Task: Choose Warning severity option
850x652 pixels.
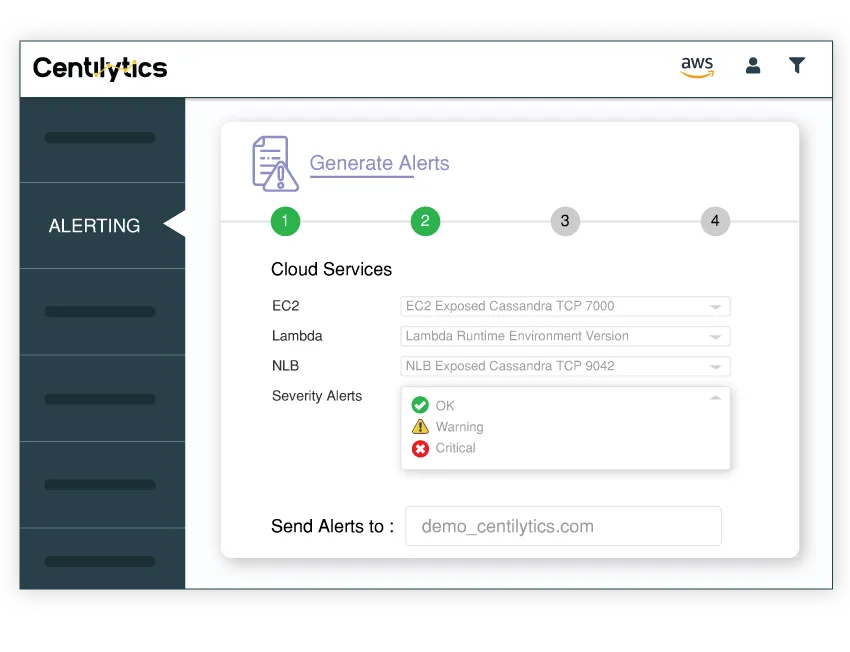Action: click(459, 427)
